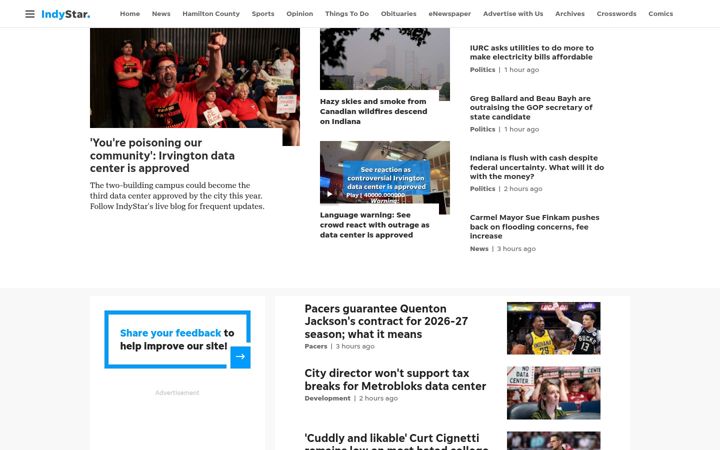This screenshot has width=720, height=450.
Task: Click News tag under Carmel Mayor article
Action: [479, 249]
